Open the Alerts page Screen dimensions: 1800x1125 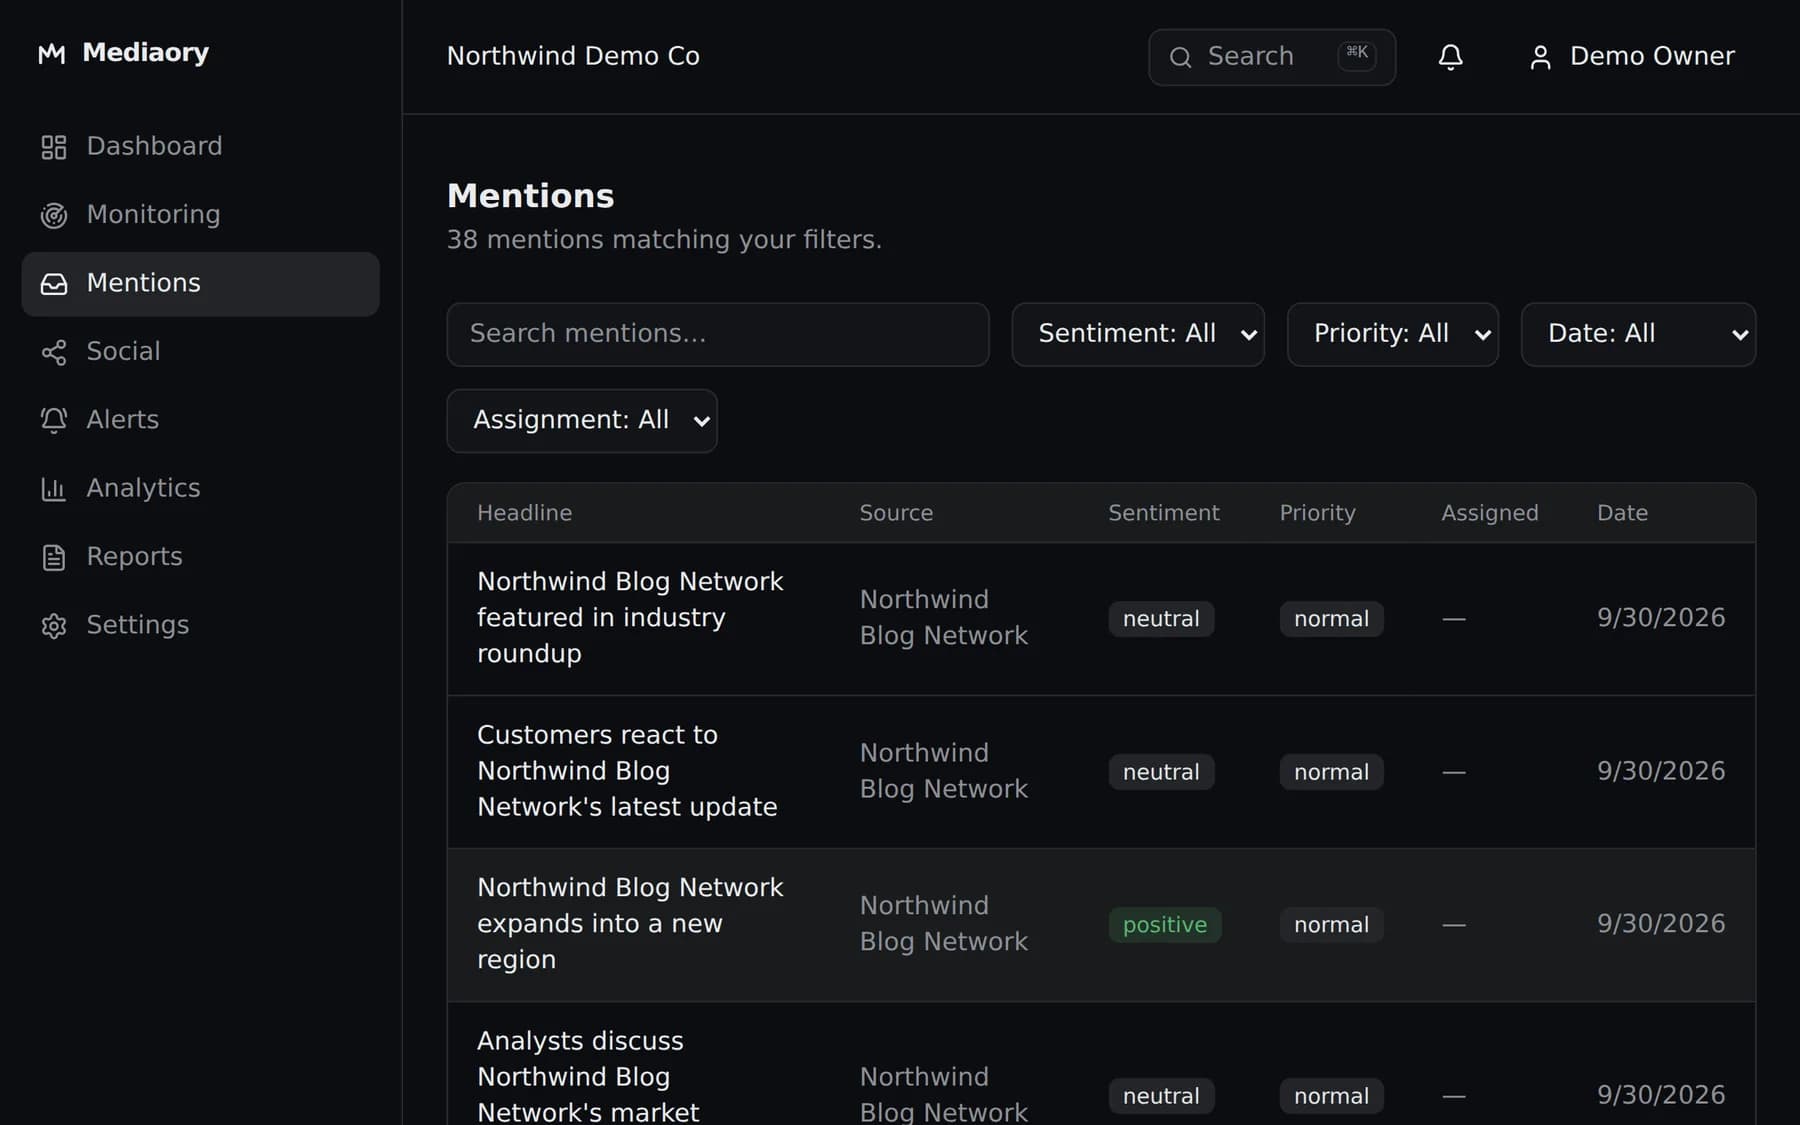point(200,420)
